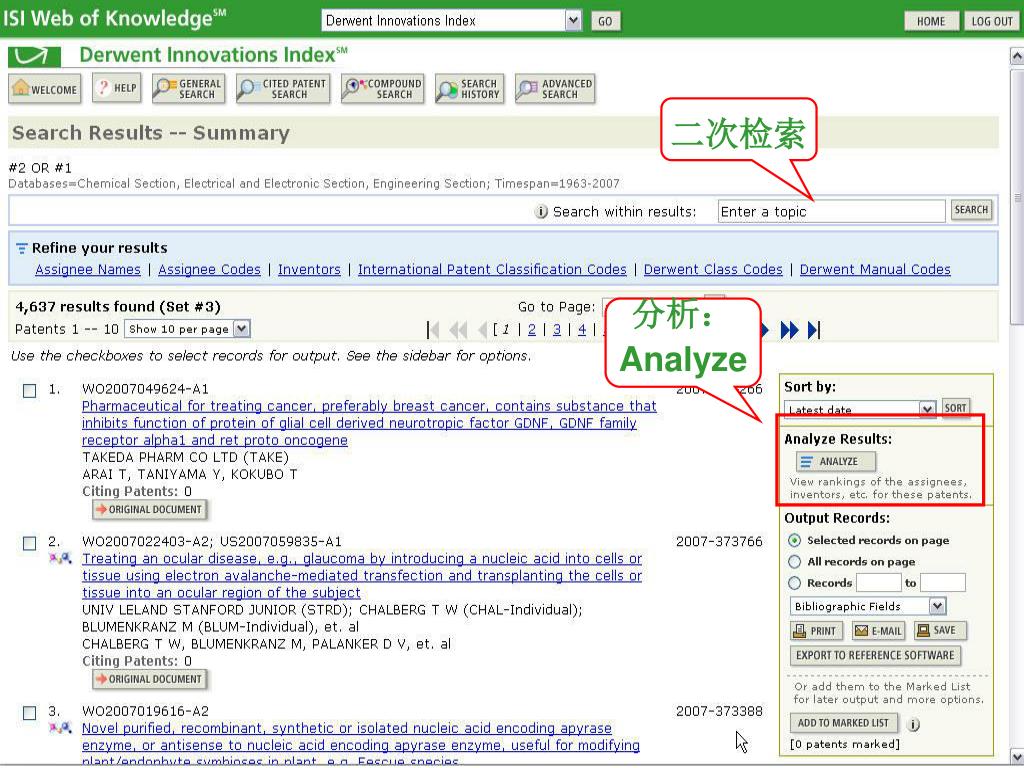Click compound structure icon for record 2
The height and width of the screenshot is (768, 1024).
(x=60, y=559)
